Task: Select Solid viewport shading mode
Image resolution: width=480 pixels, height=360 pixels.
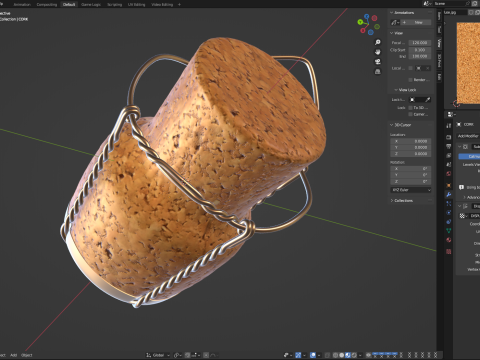Action: click(x=342, y=355)
